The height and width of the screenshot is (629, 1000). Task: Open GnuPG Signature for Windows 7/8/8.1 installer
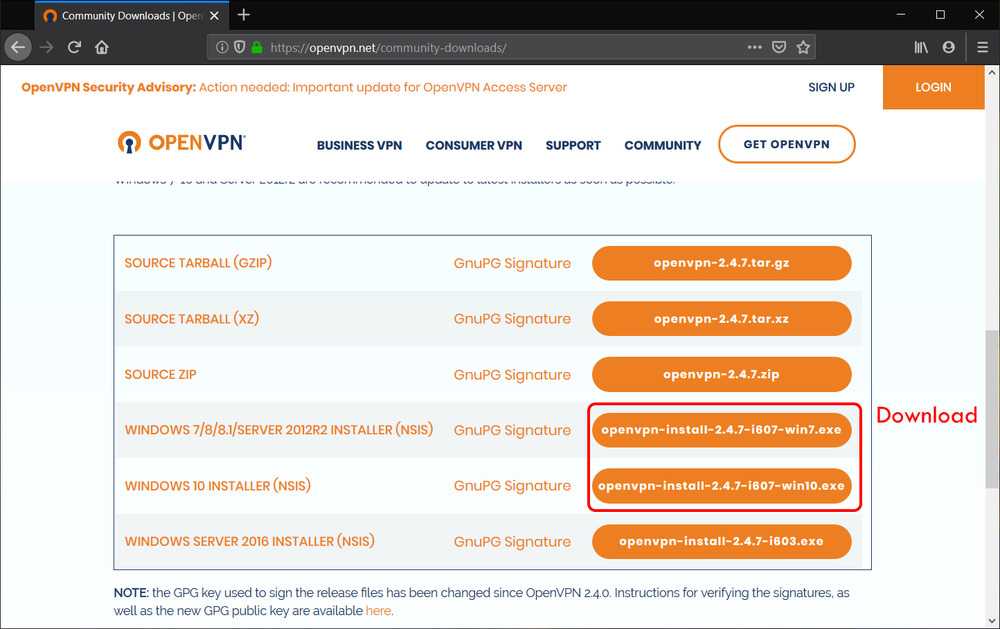click(512, 431)
